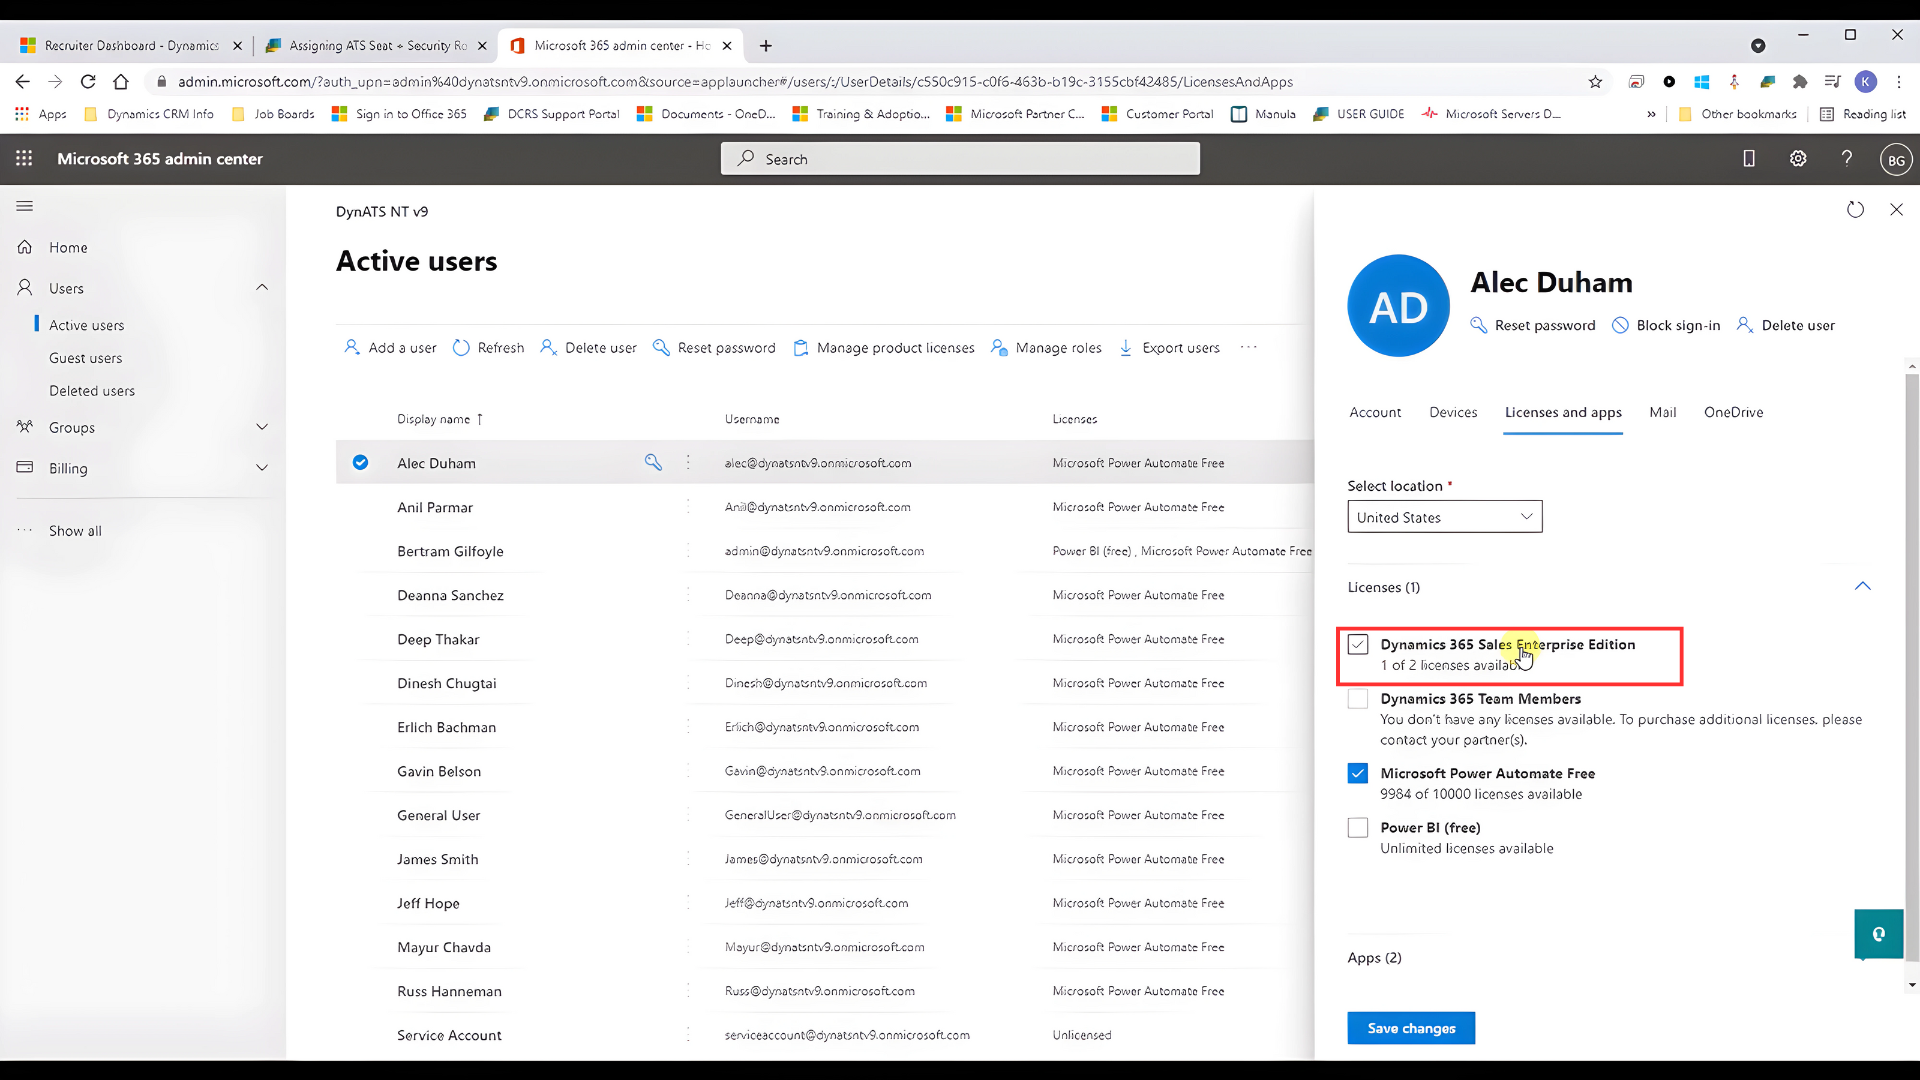This screenshot has width=1920, height=1080.
Task: Close the Assigning ATS Seat tab
Action: (x=482, y=46)
